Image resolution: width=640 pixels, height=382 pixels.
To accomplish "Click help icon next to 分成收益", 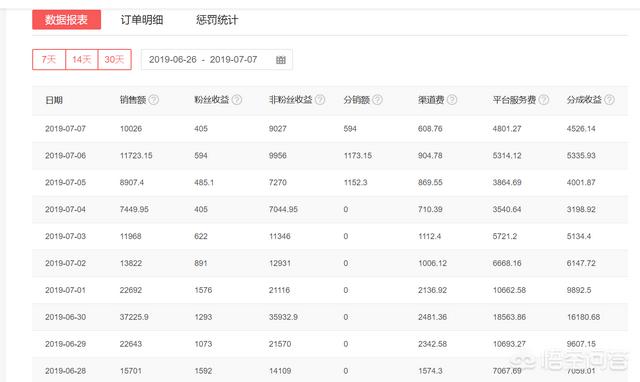I will click(609, 100).
